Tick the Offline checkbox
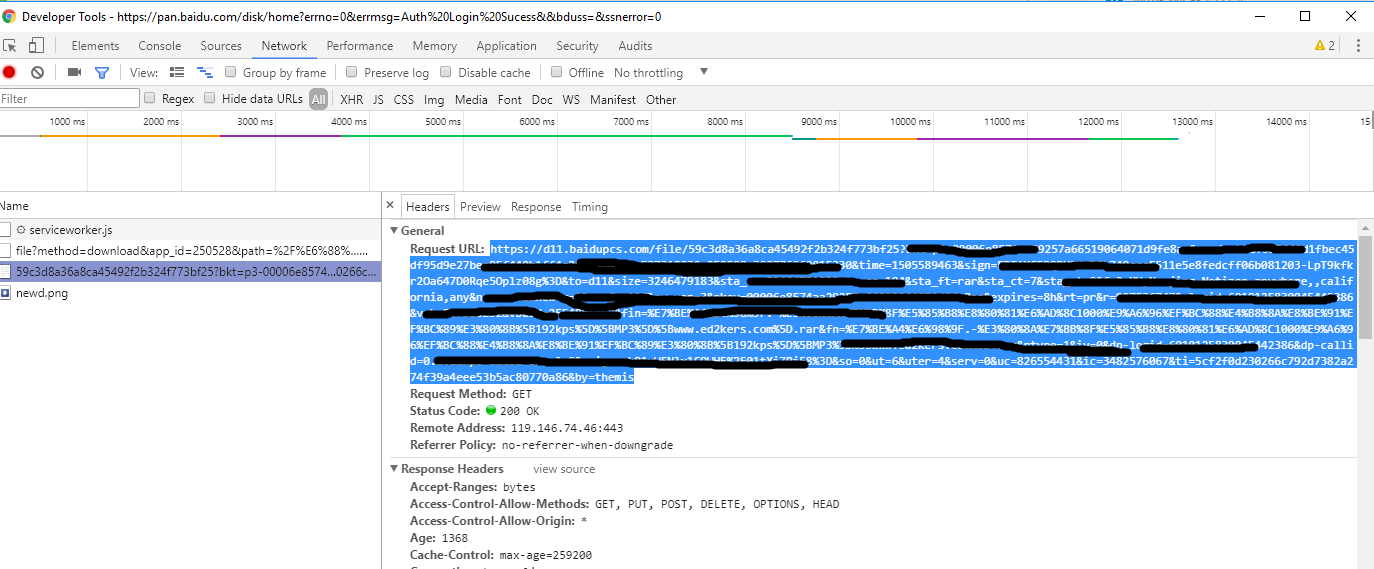The width and height of the screenshot is (1374, 569). point(557,72)
